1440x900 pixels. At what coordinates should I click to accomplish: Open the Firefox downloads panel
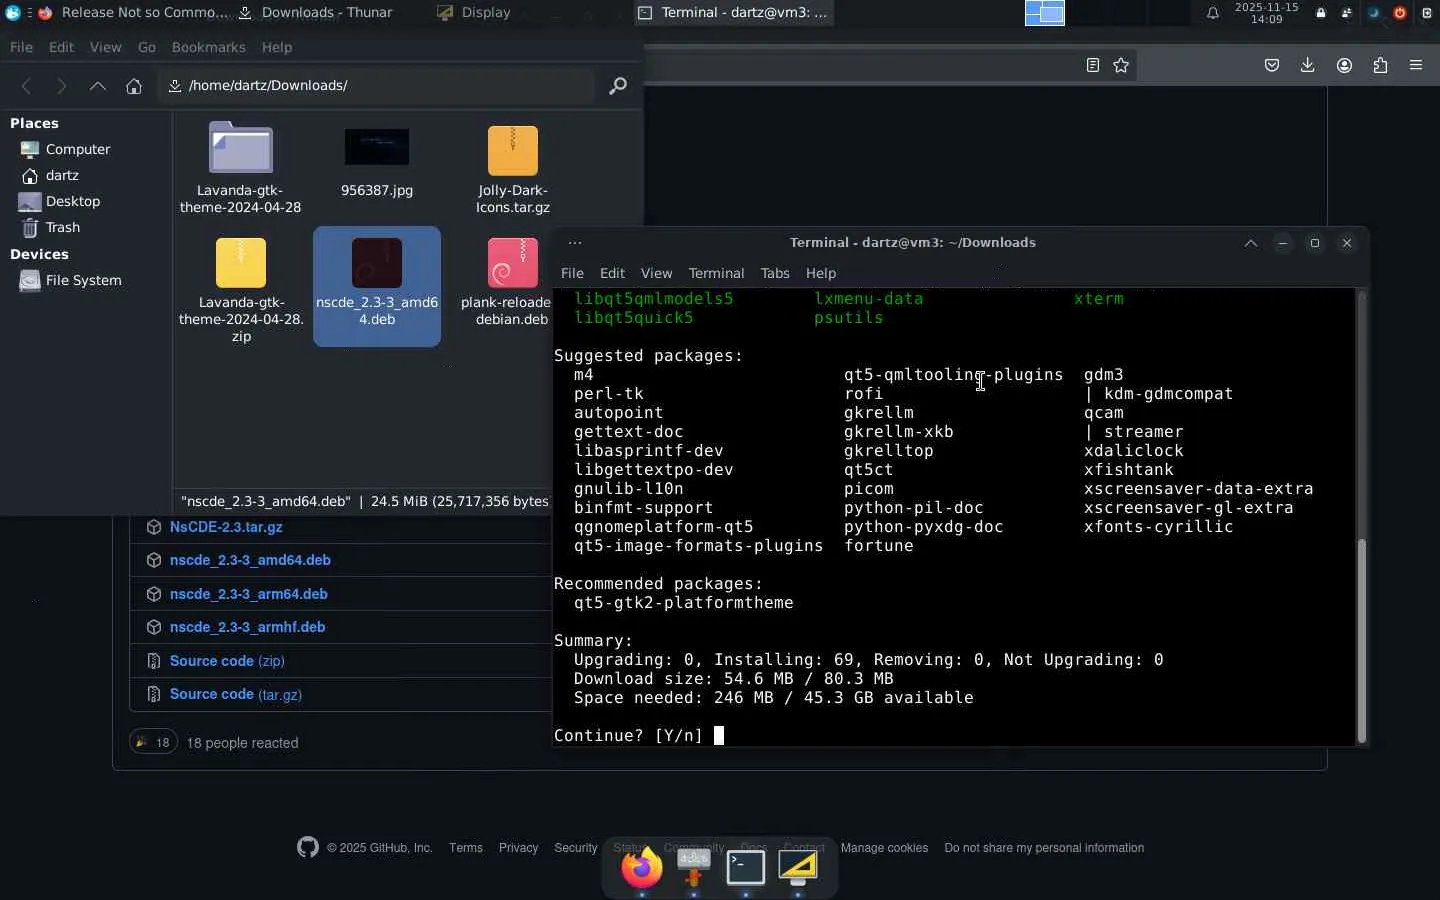1307,65
